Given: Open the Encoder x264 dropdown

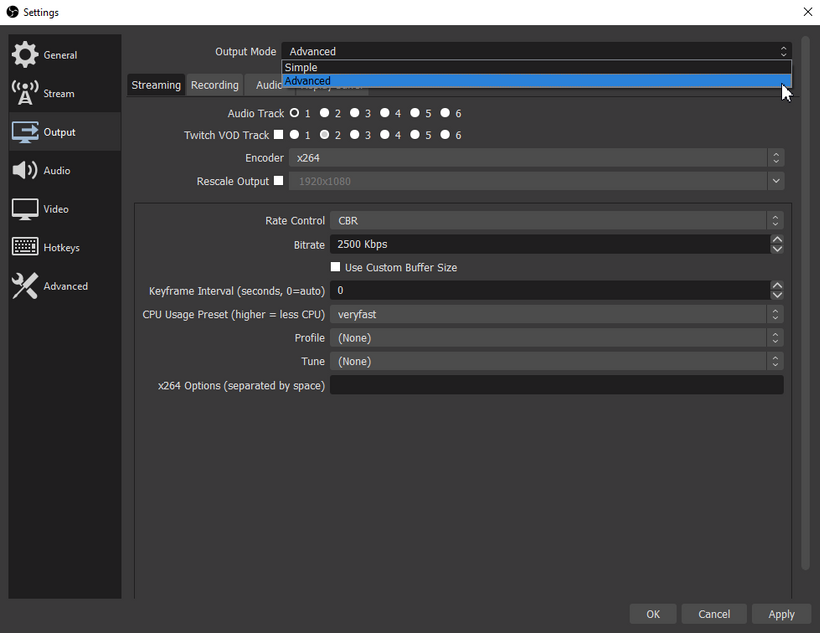Looking at the screenshot, I should point(537,157).
